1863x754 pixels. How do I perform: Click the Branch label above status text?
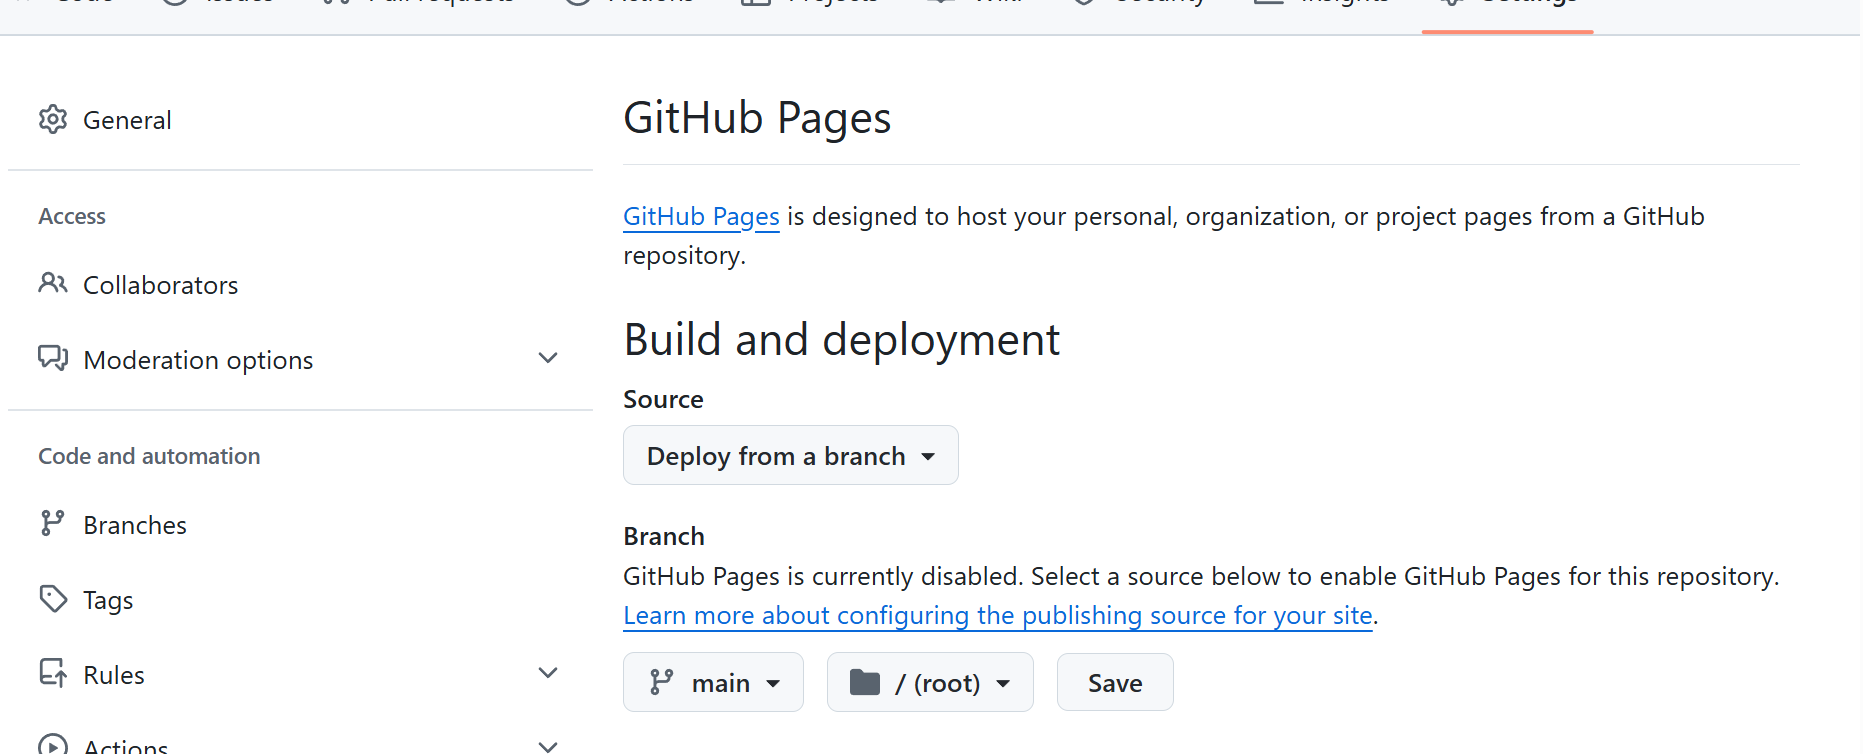click(664, 536)
